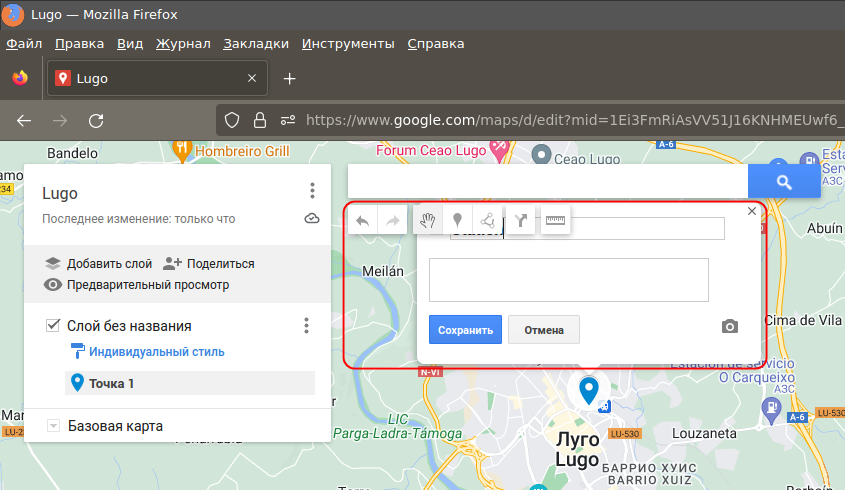Screen dimensions: 845x490
Task: Switch to the Lugo browser tab
Action: pyautogui.click(x=157, y=78)
